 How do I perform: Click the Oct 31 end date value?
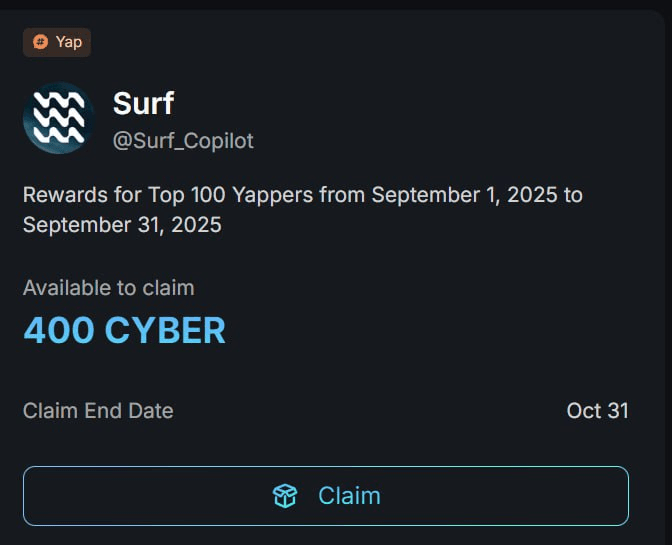pos(597,410)
